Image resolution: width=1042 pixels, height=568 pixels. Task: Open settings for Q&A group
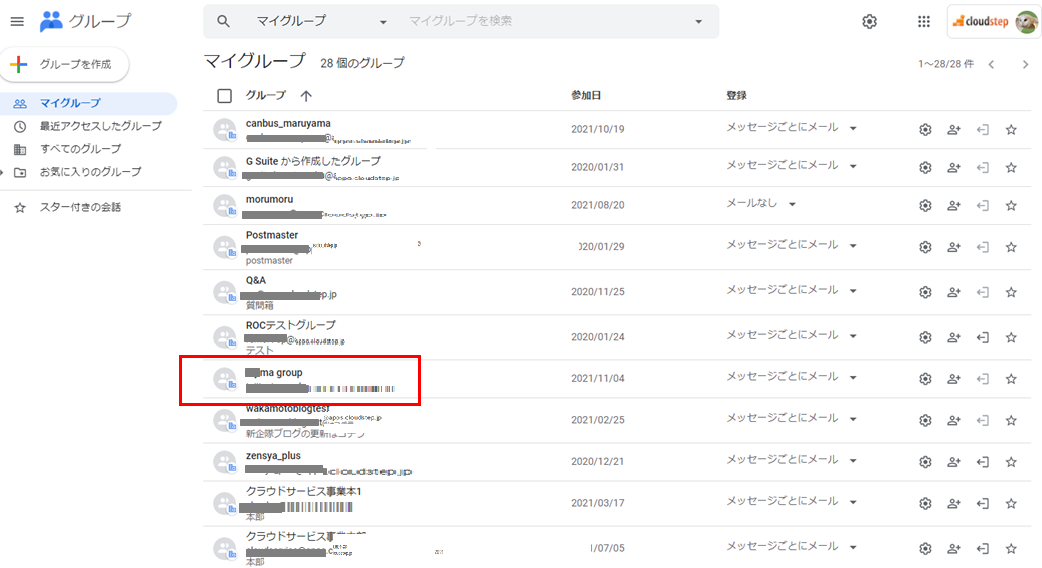(925, 292)
